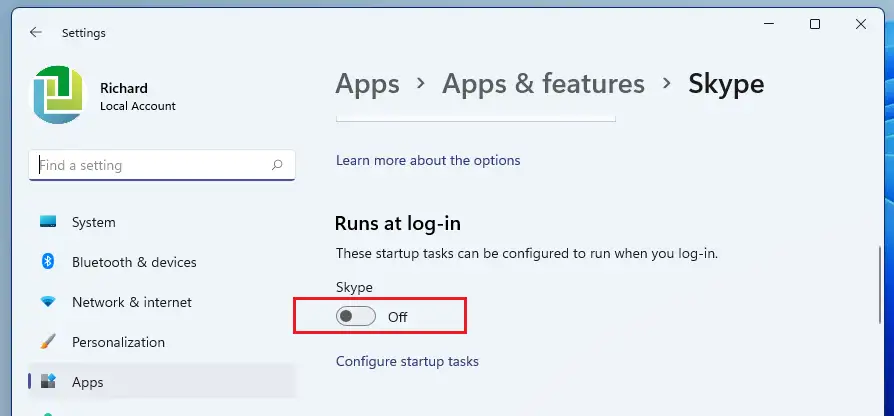Click the Richard account avatar
This screenshot has height=416, width=894.
coord(58,95)
